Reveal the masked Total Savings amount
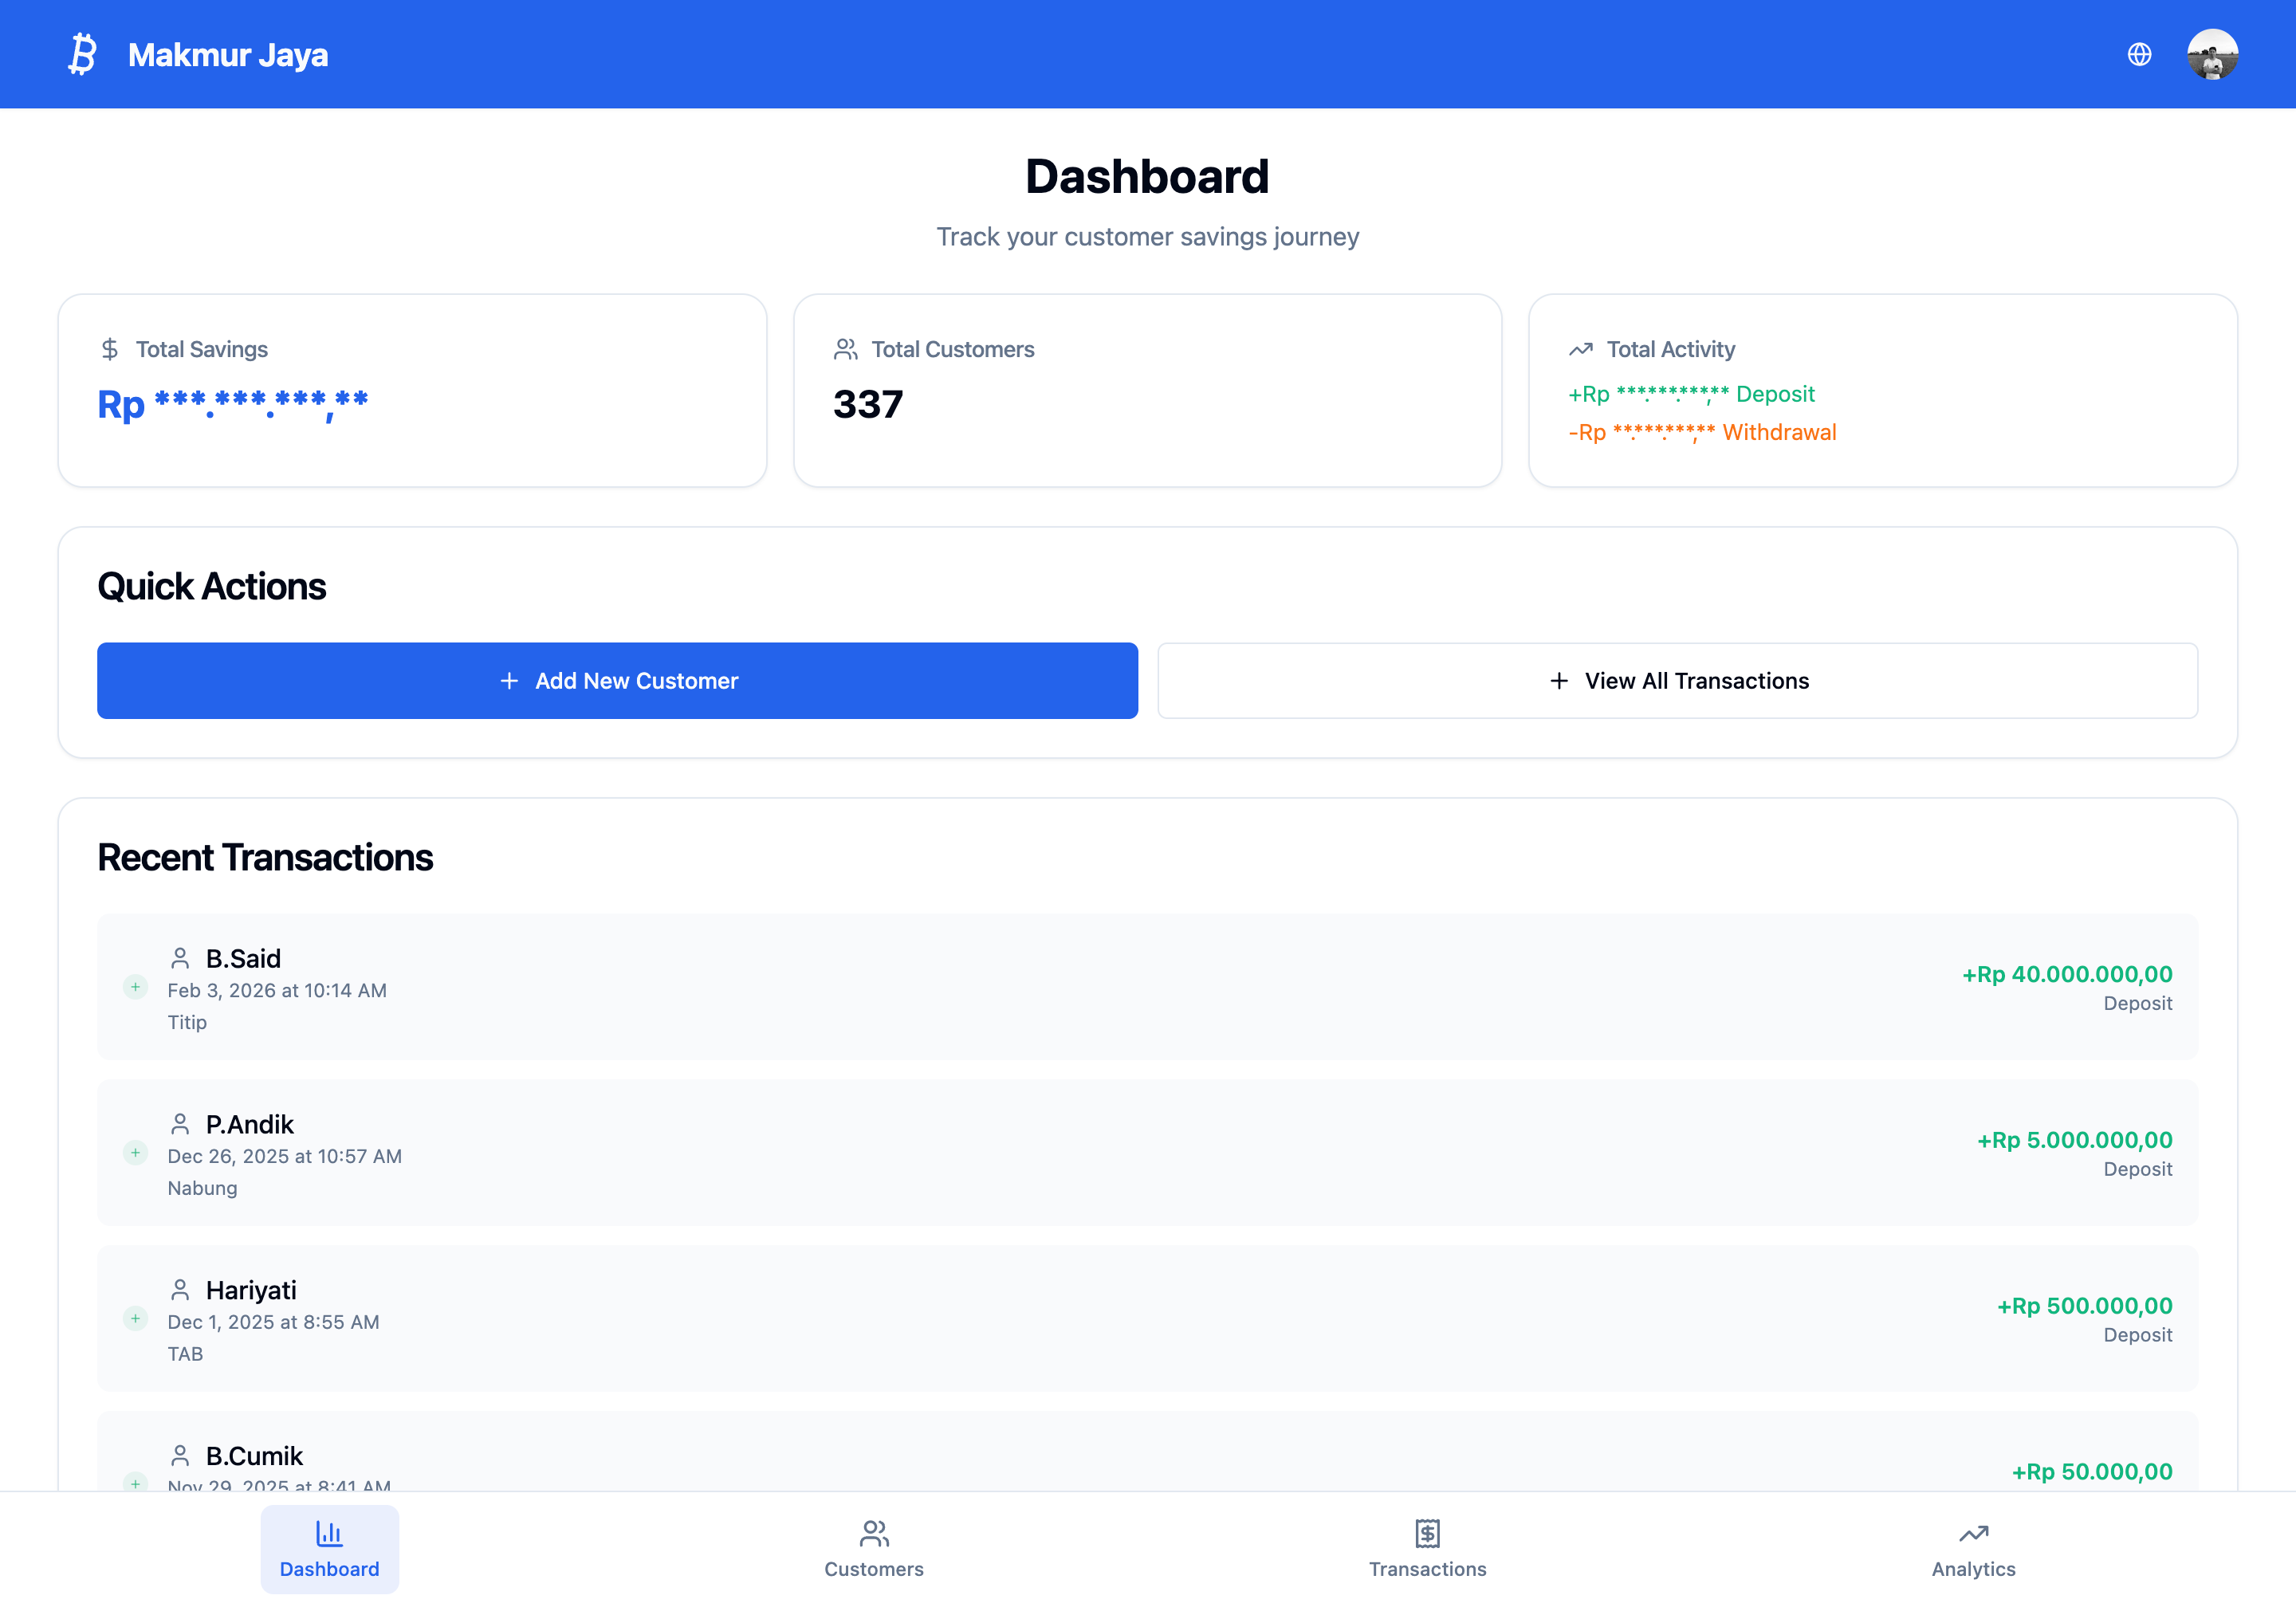 (x=233, y=404)
